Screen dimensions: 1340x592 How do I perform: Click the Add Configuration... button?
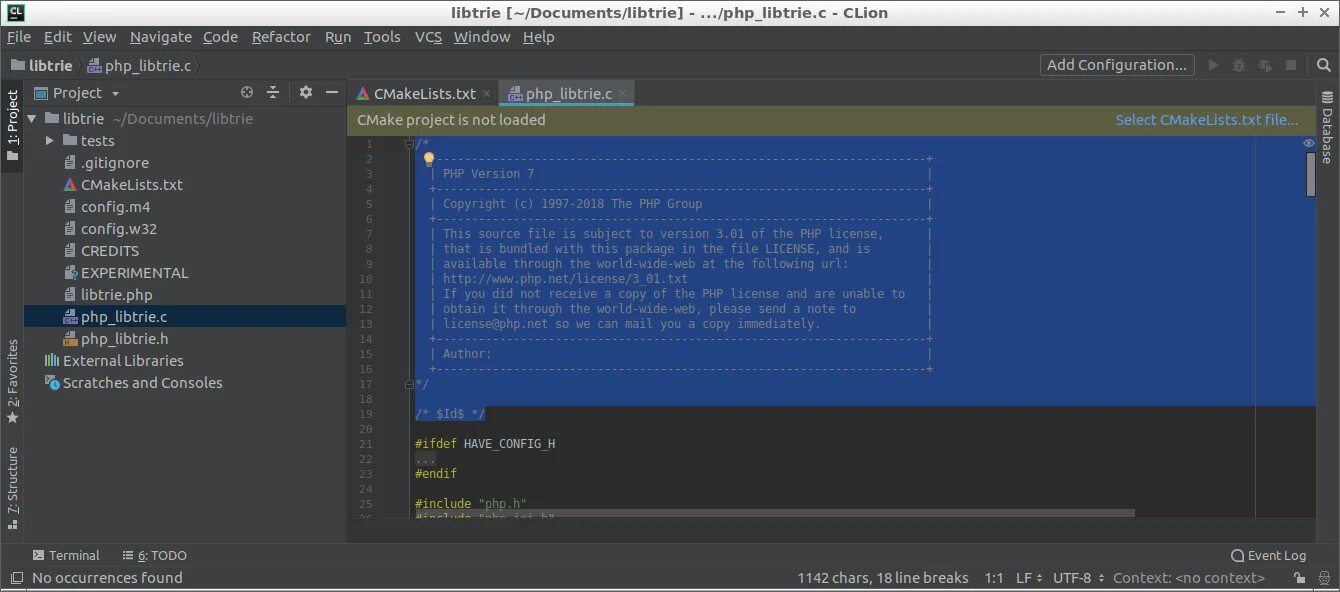pyautogui.click(x=1117, y=65)
